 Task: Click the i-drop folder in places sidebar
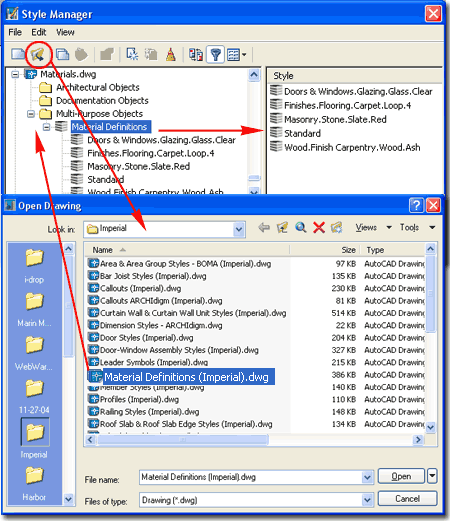(x=34, y=266)
